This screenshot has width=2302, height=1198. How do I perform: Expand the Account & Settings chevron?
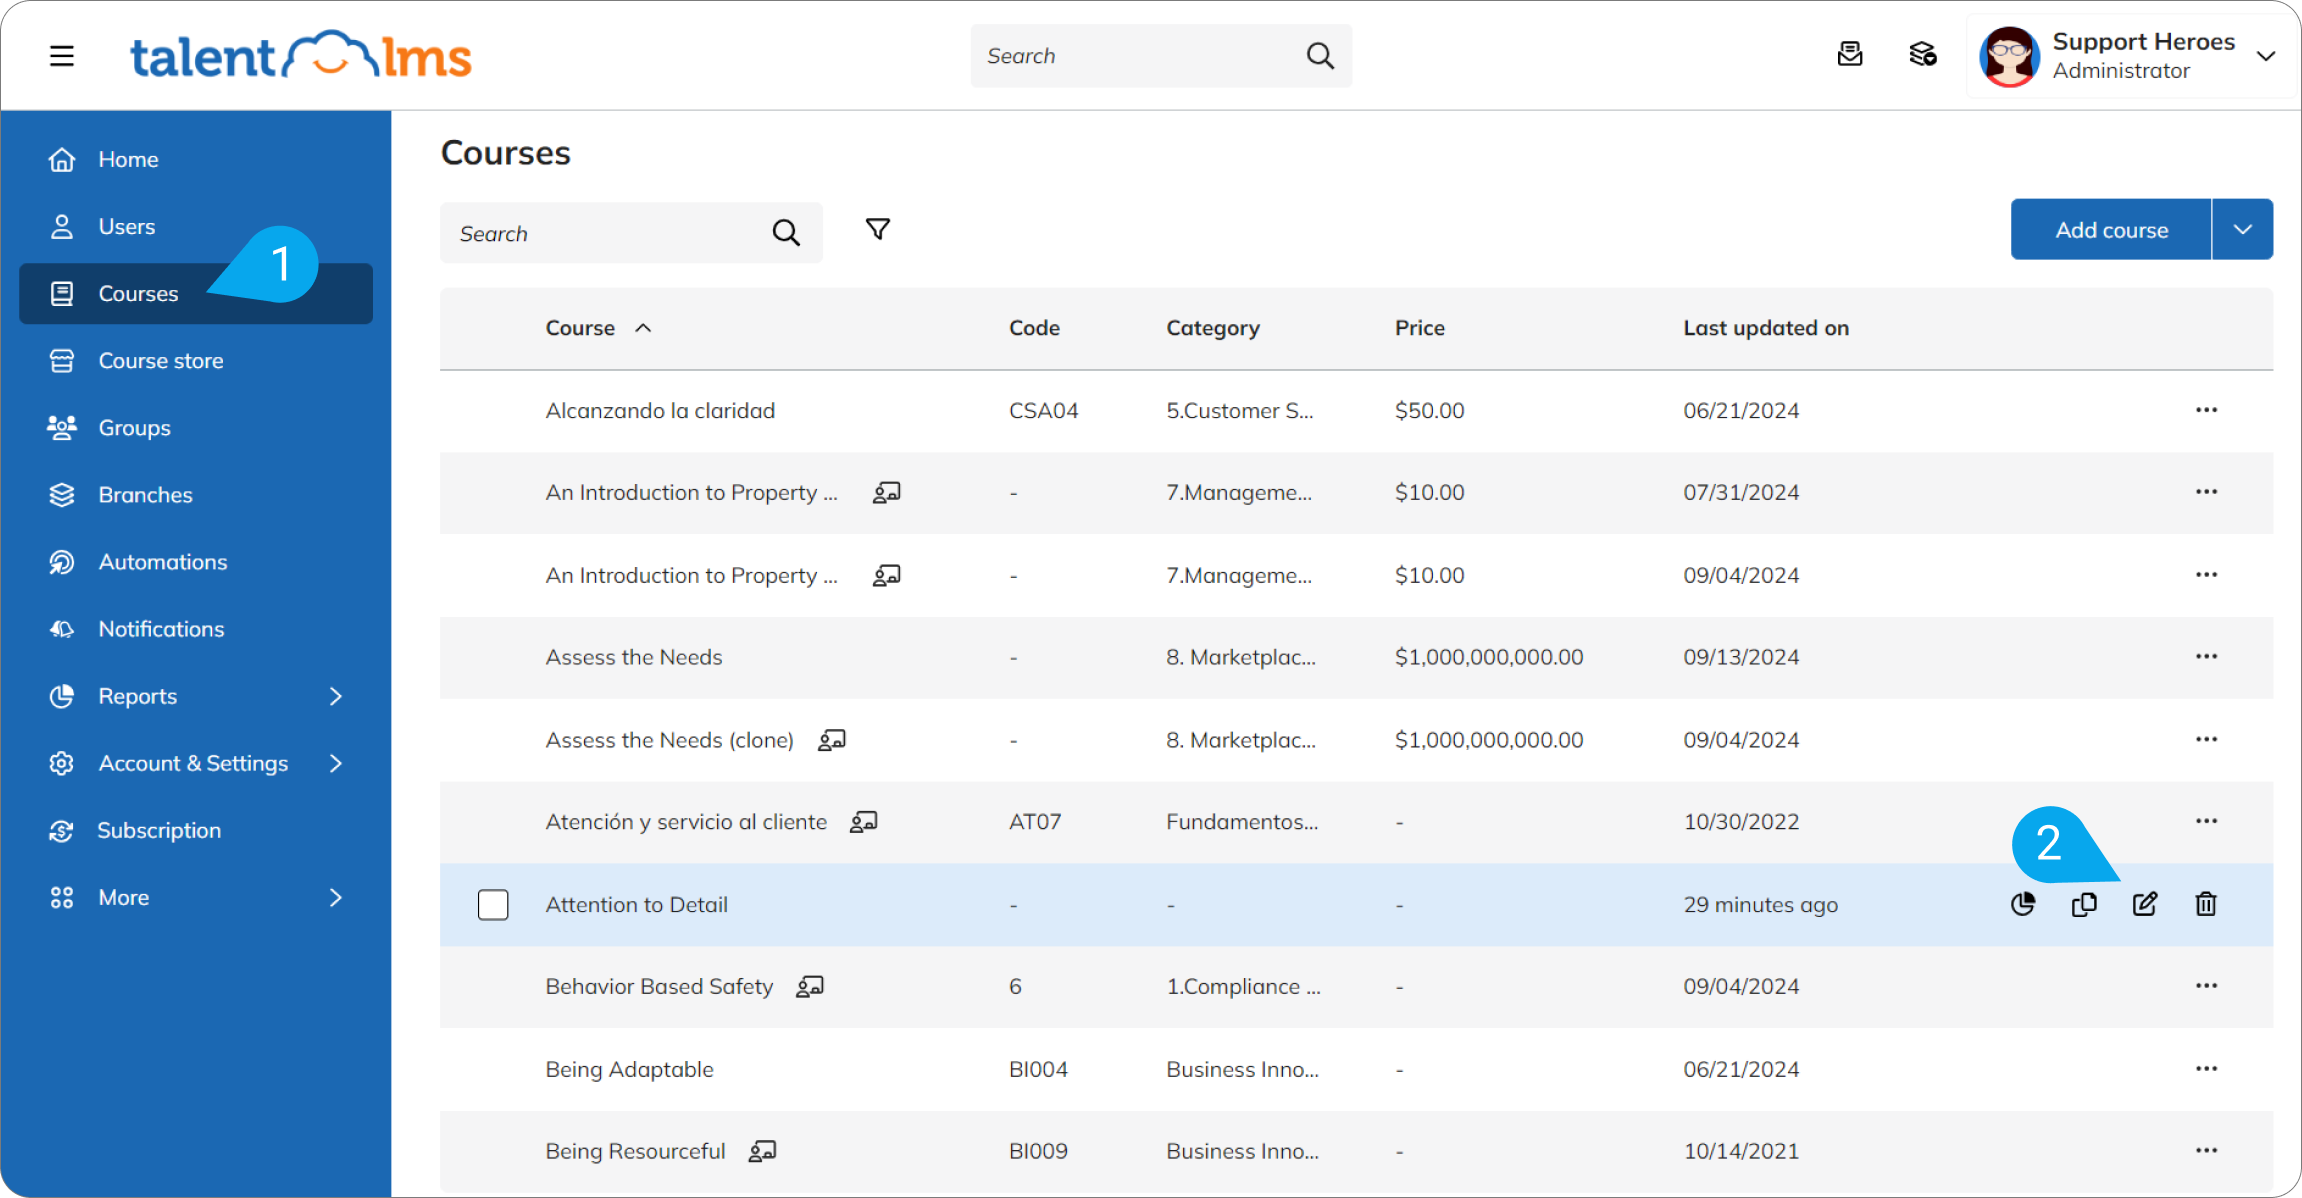(336, 763)
